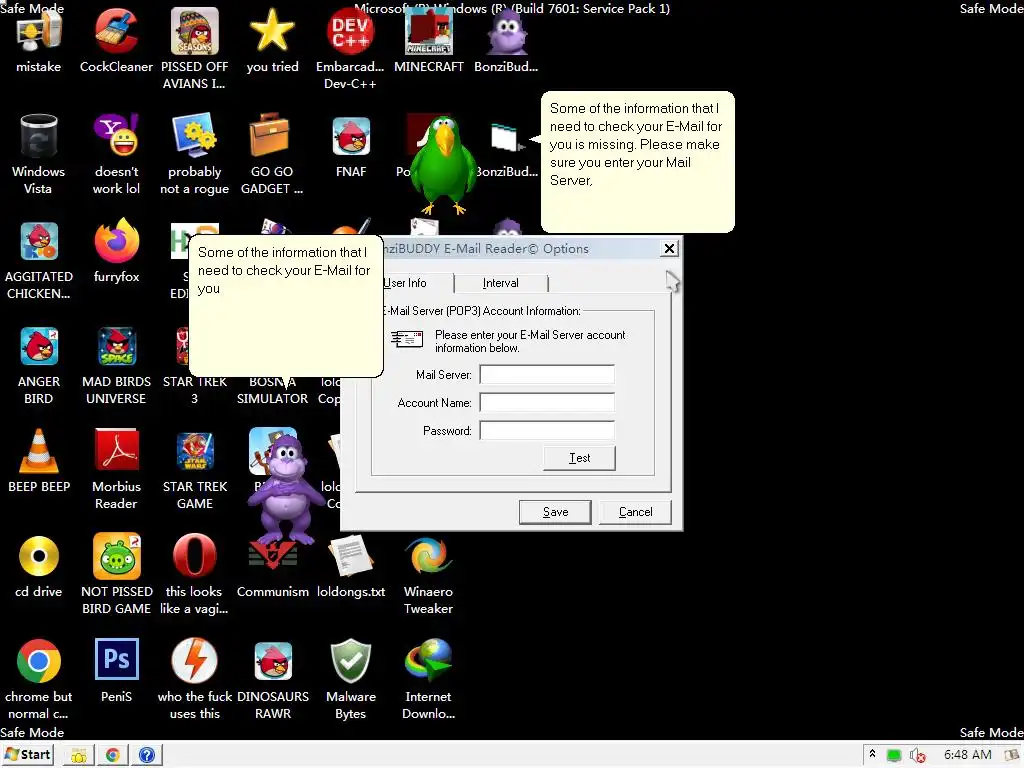Open the GO GO GADGET briefcase icon
Viewport: 1024px width, 768px height.
coord(269,136)
